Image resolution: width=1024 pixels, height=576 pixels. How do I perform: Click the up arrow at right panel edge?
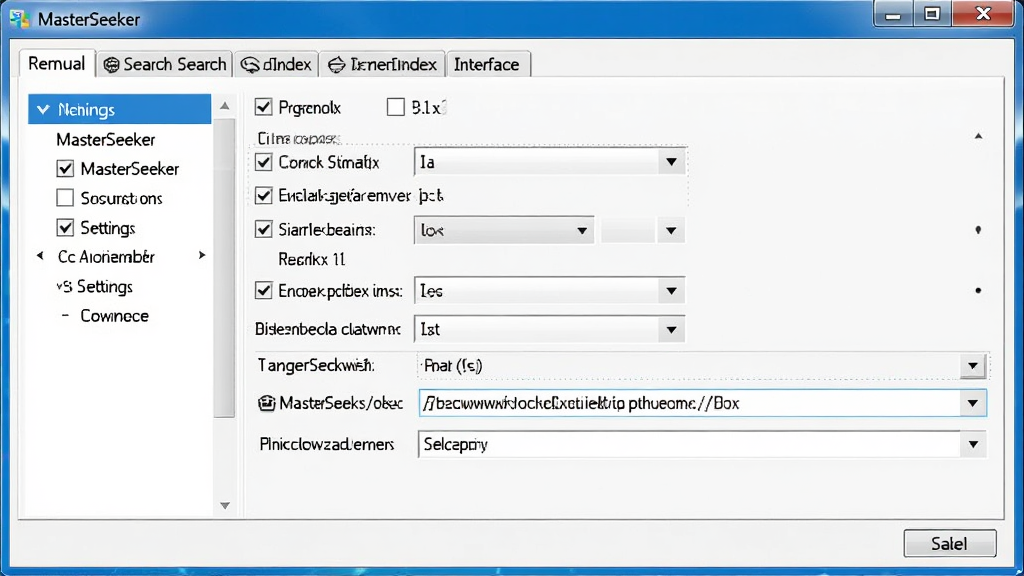coord(978,136)
